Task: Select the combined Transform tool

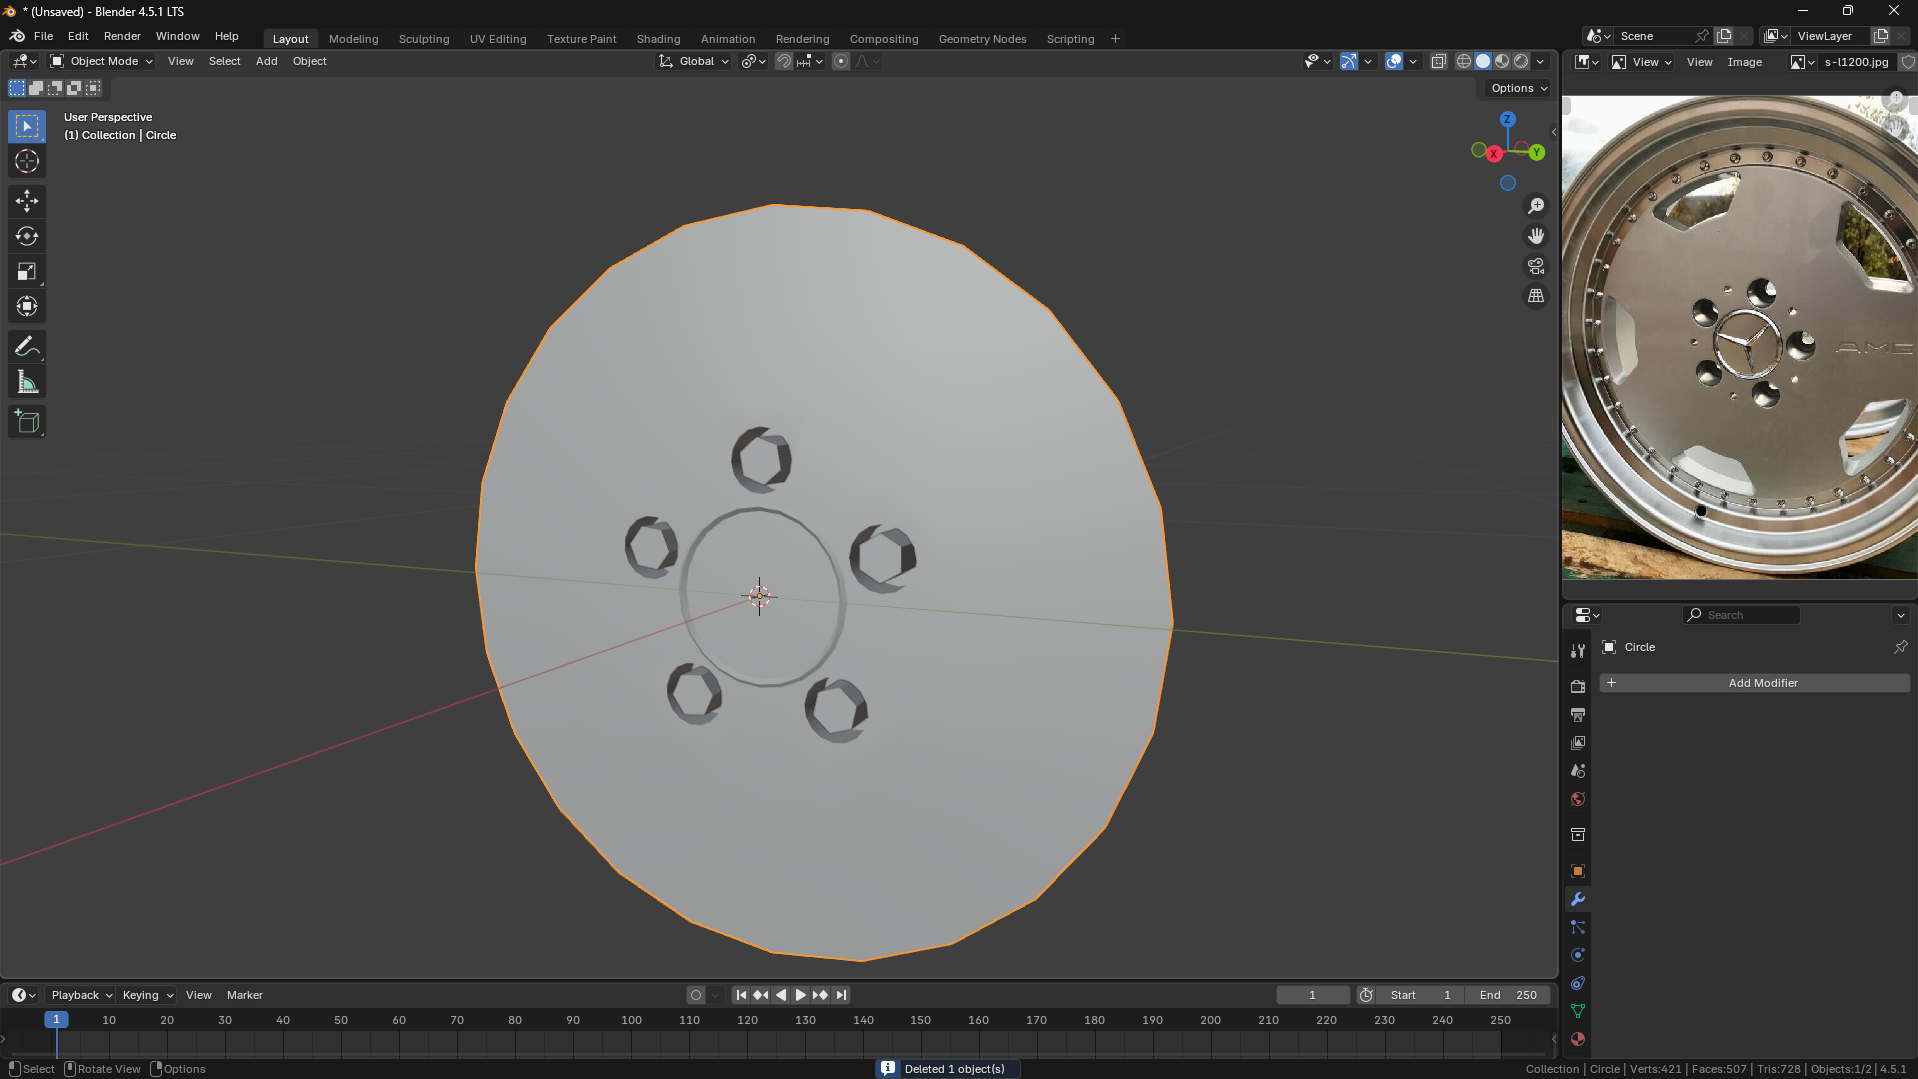Action: [x=27, y=307]
